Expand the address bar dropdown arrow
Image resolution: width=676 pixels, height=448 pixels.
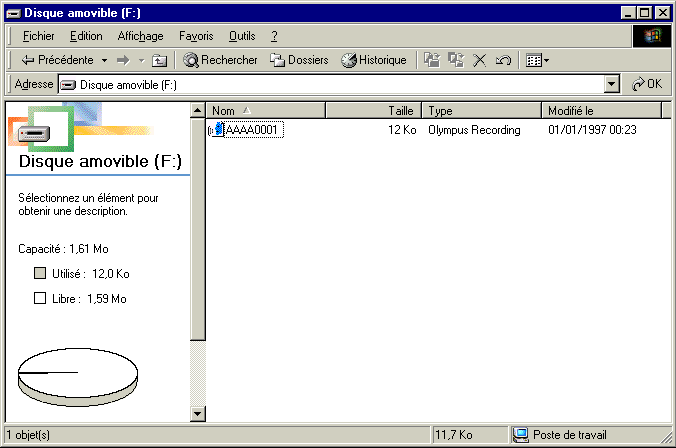point(611,85)
